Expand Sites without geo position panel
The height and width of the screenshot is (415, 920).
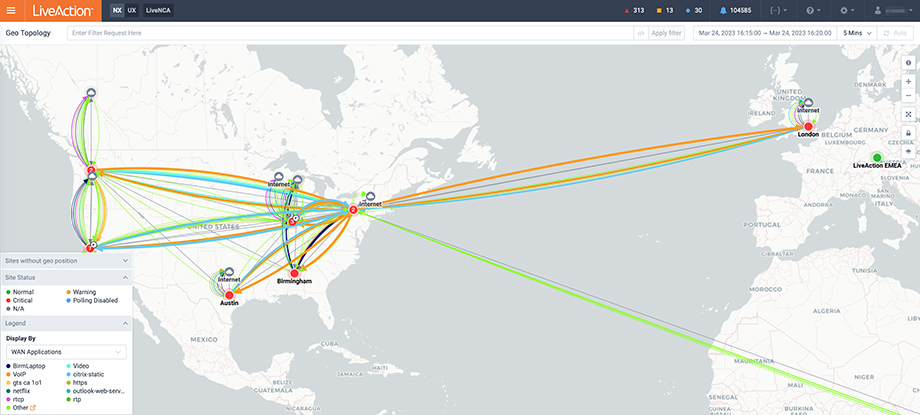point(66,260)
